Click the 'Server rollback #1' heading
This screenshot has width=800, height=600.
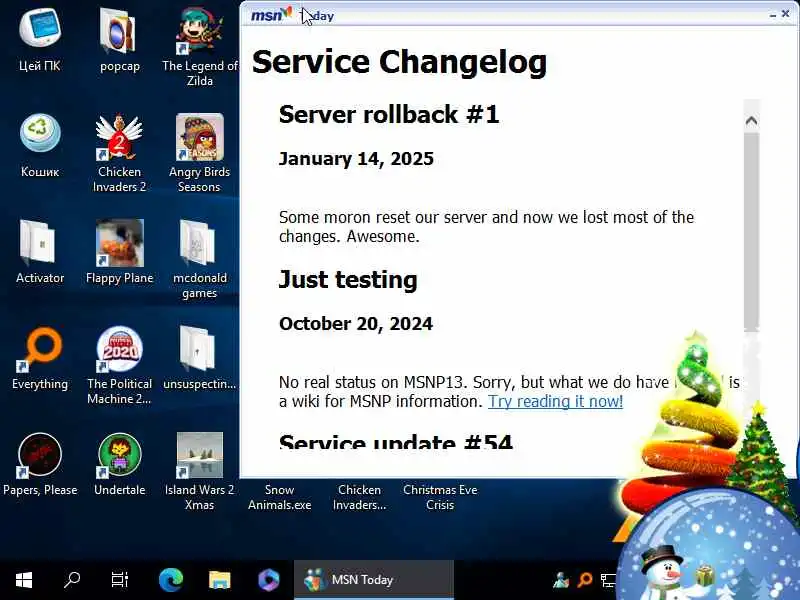[389, 114]
